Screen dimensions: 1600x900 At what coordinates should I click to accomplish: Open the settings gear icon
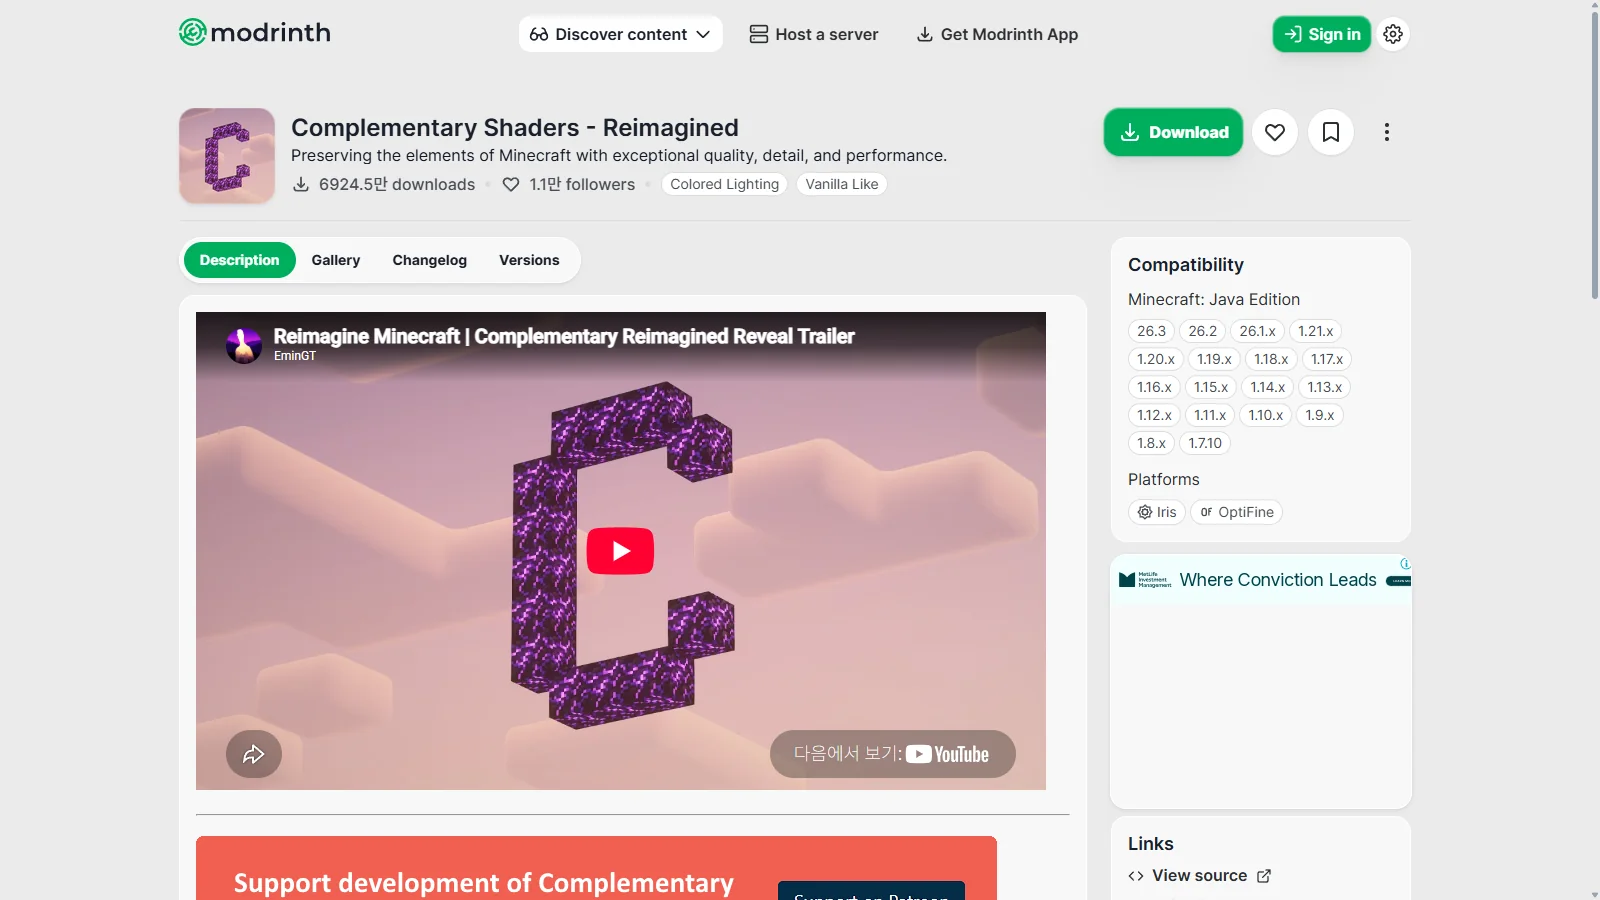pos(1393,34)
